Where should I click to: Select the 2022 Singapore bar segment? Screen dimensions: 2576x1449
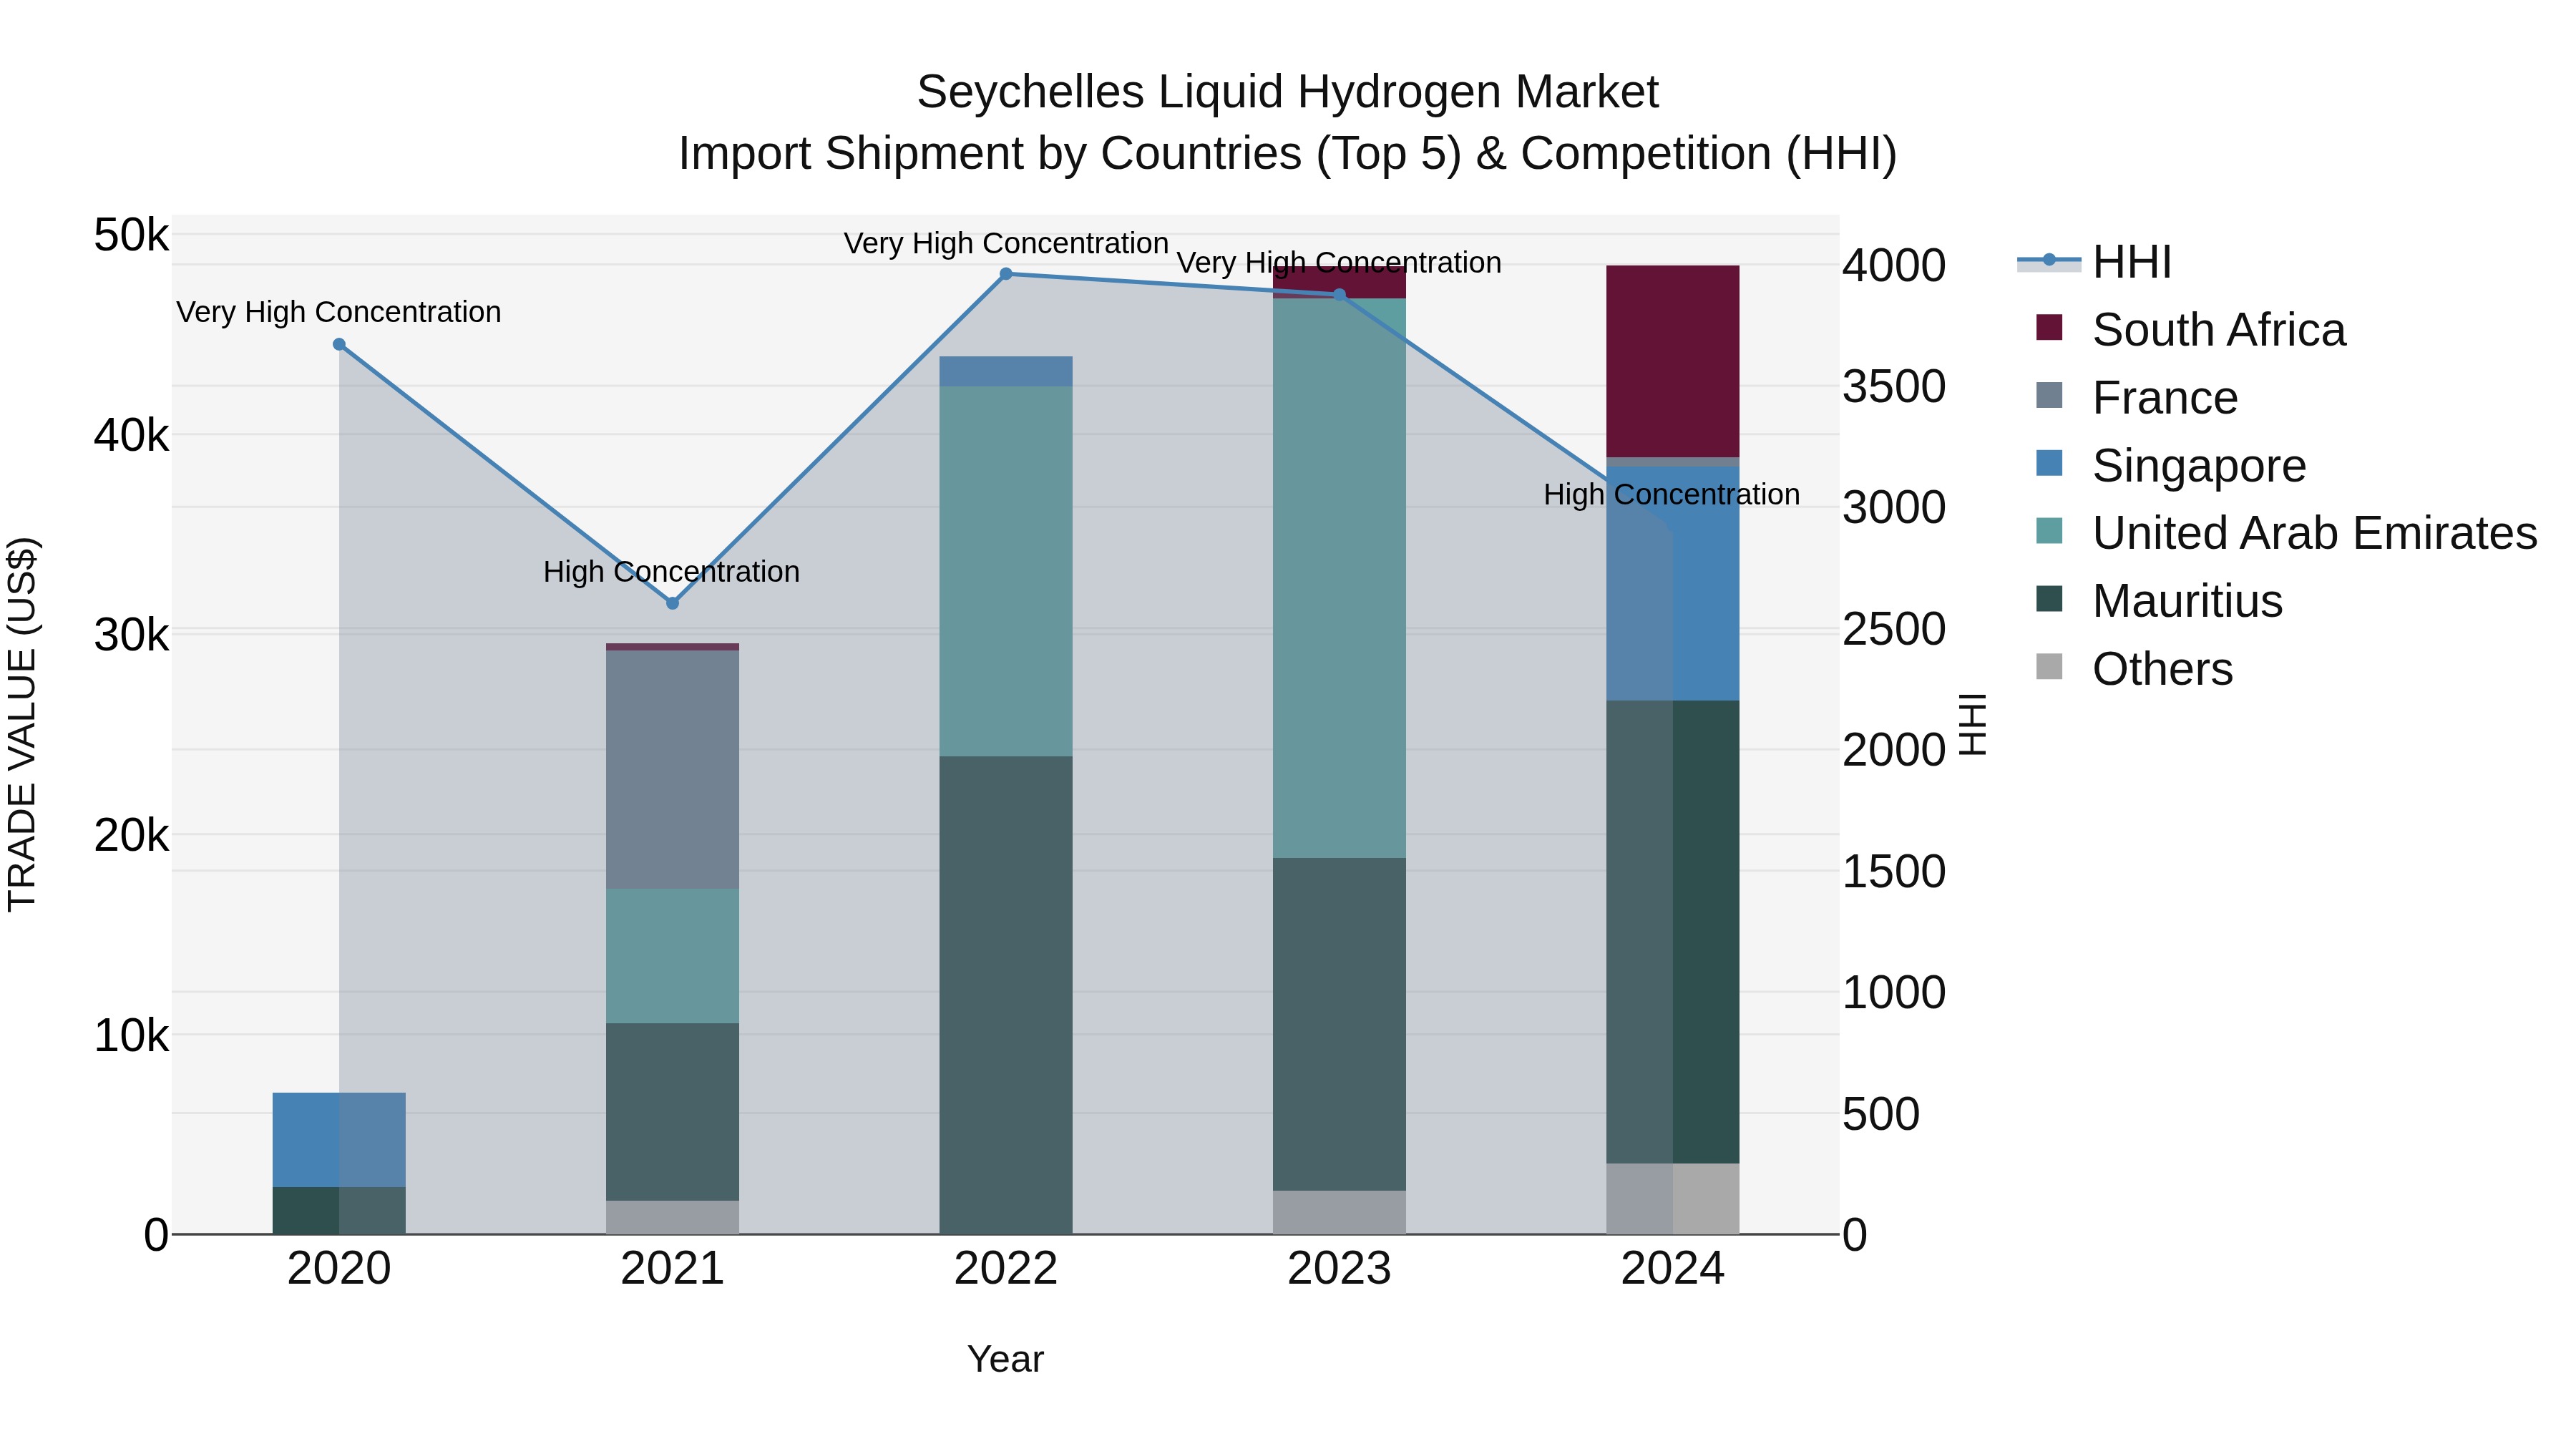[x=1006, y=371]
